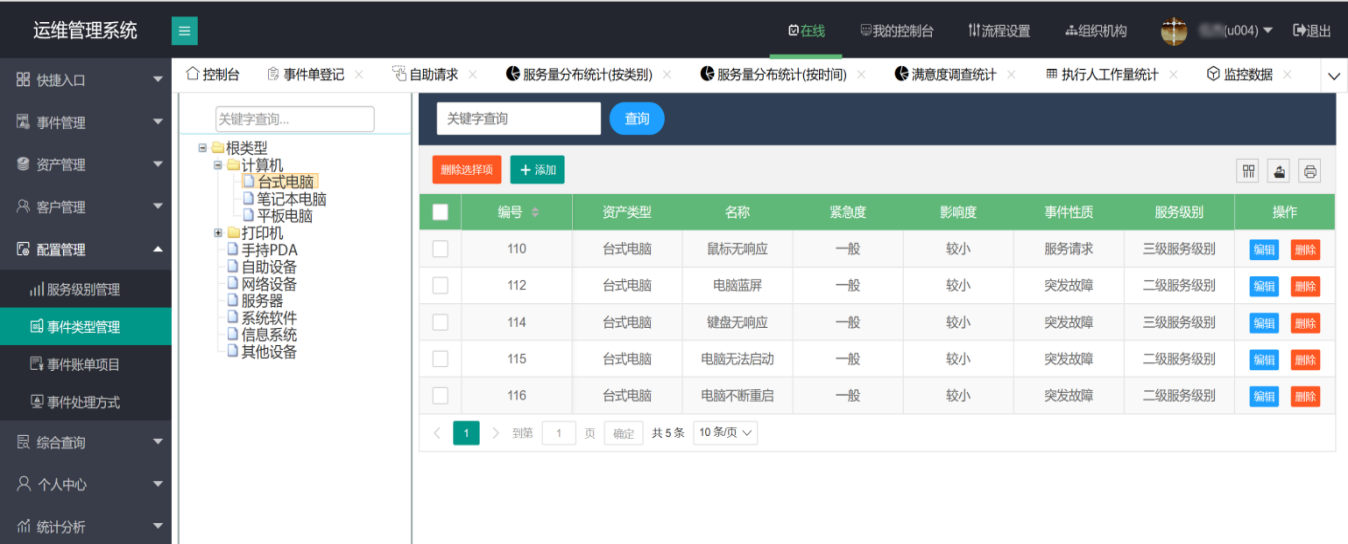Click 编辑 for row 110
This screenshot has width=1348, height=544.
click(1264, 249)
